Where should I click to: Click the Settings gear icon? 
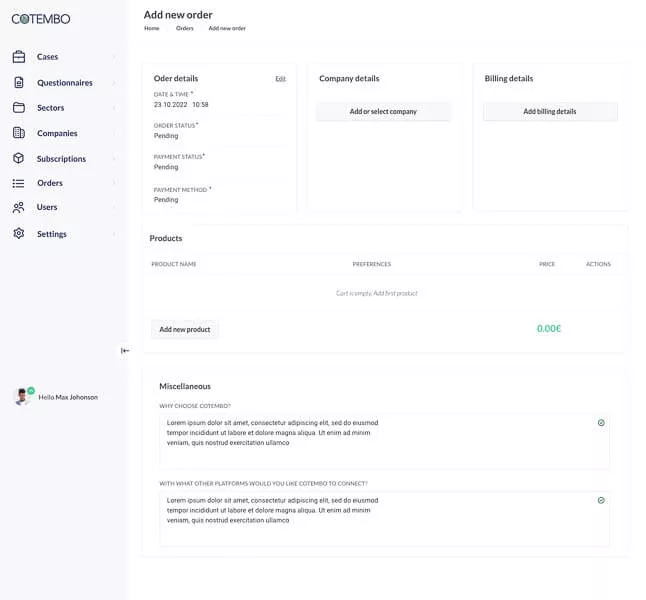coord(19,234)
